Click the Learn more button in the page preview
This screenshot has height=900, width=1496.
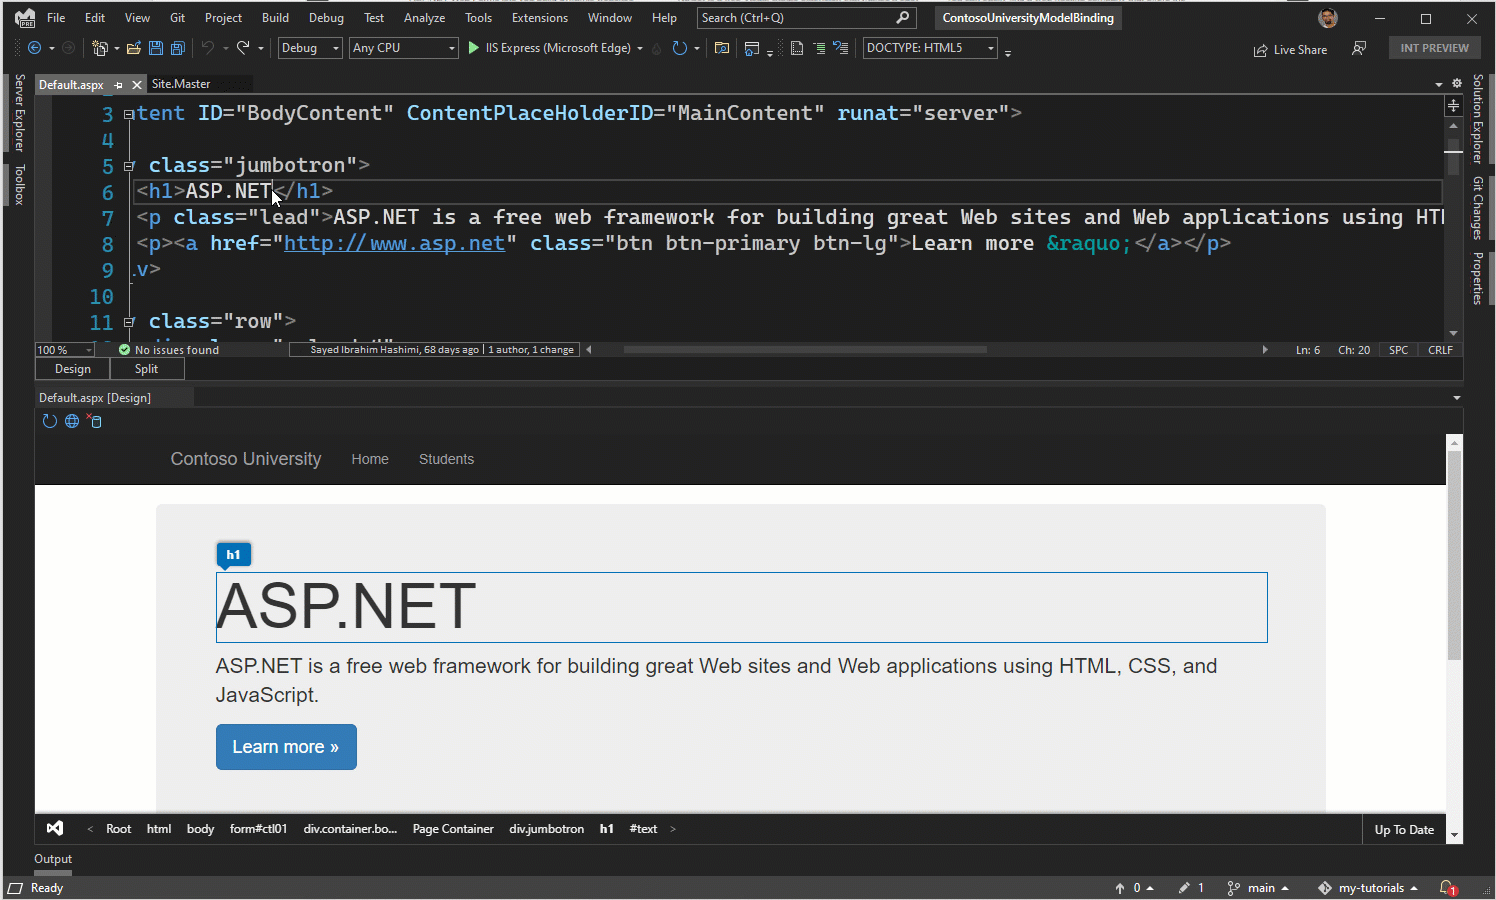click(286, 747)
